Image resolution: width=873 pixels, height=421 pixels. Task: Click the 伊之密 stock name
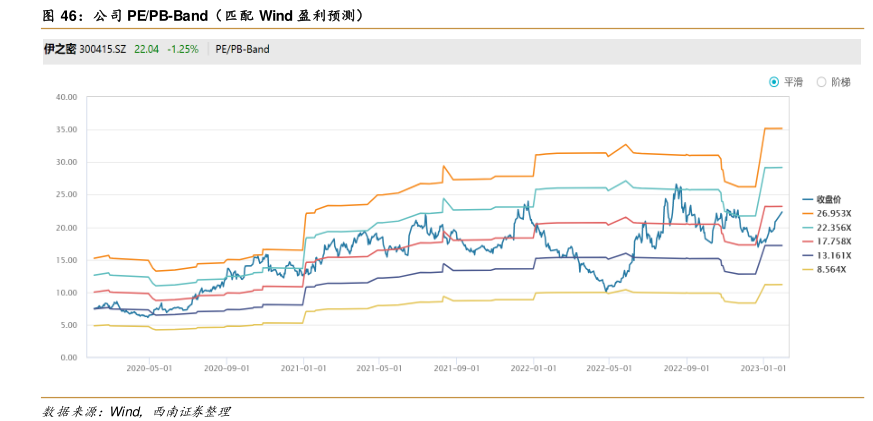(59, 48)
